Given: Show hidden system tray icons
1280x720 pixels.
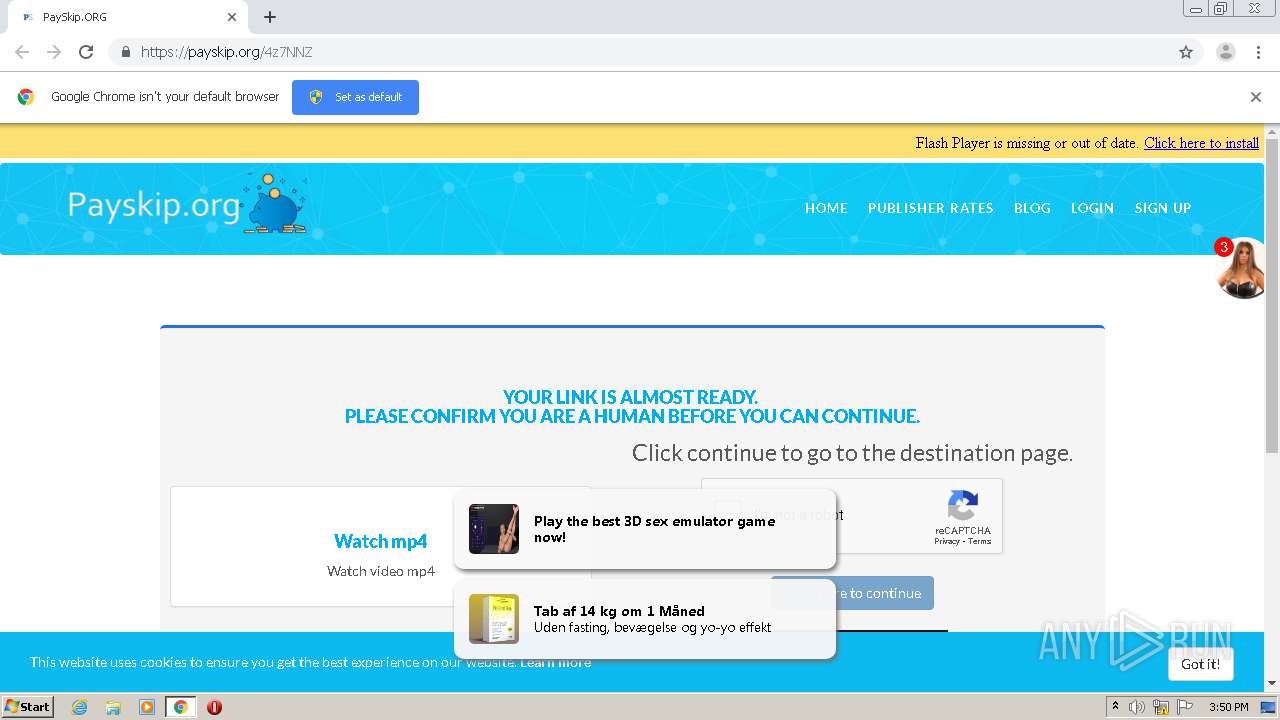Looking at the screenshot, I should pos(1115,707).
